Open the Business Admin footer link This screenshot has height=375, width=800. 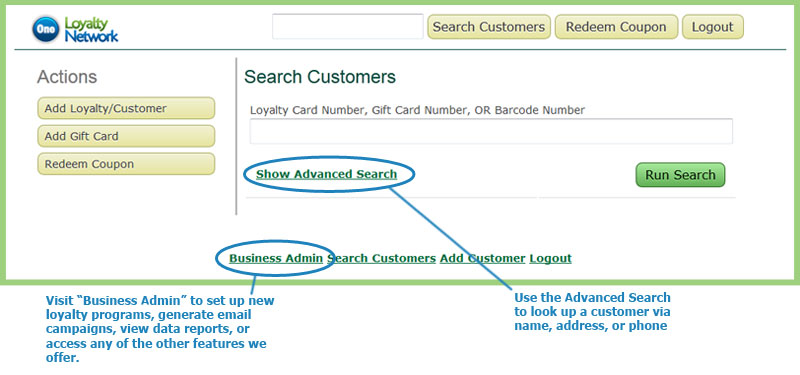276,258
